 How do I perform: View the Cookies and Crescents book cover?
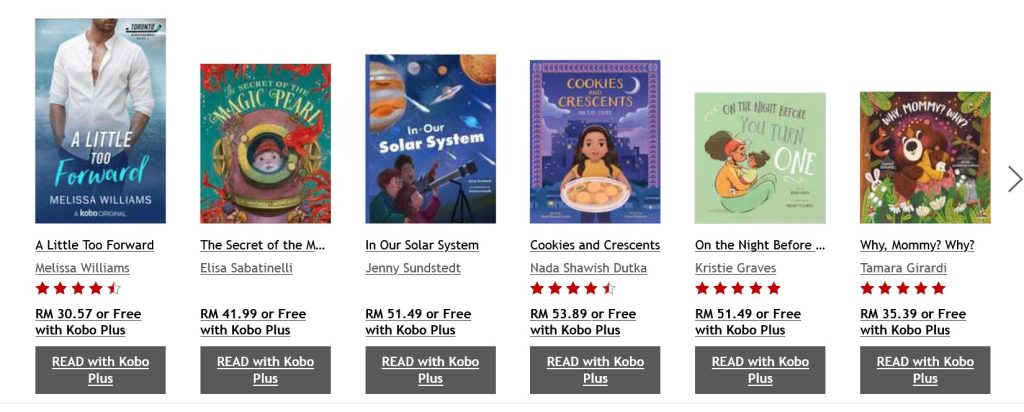point(595,141)
